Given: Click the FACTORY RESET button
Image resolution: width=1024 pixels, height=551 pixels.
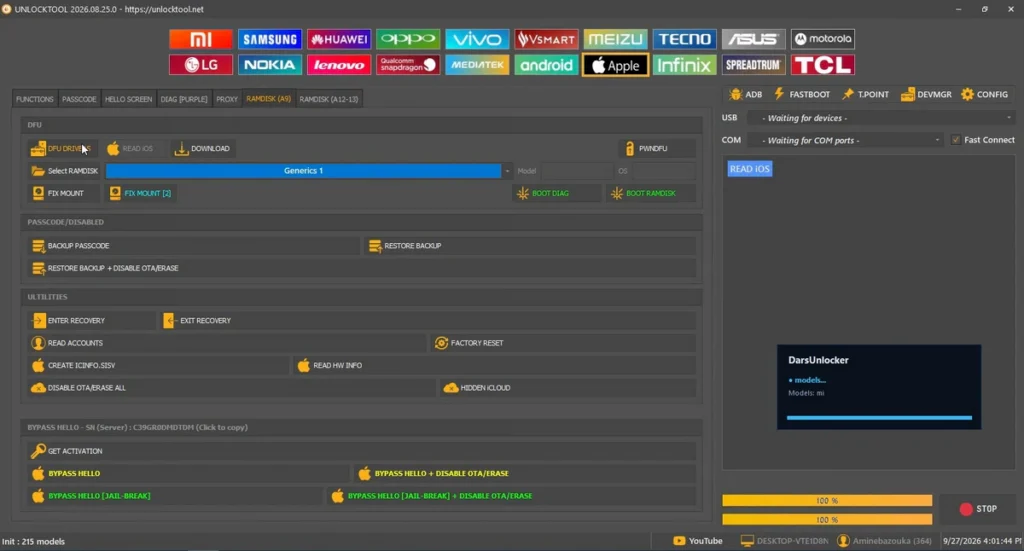Looking at the screenshot, I should click(563, 343).
